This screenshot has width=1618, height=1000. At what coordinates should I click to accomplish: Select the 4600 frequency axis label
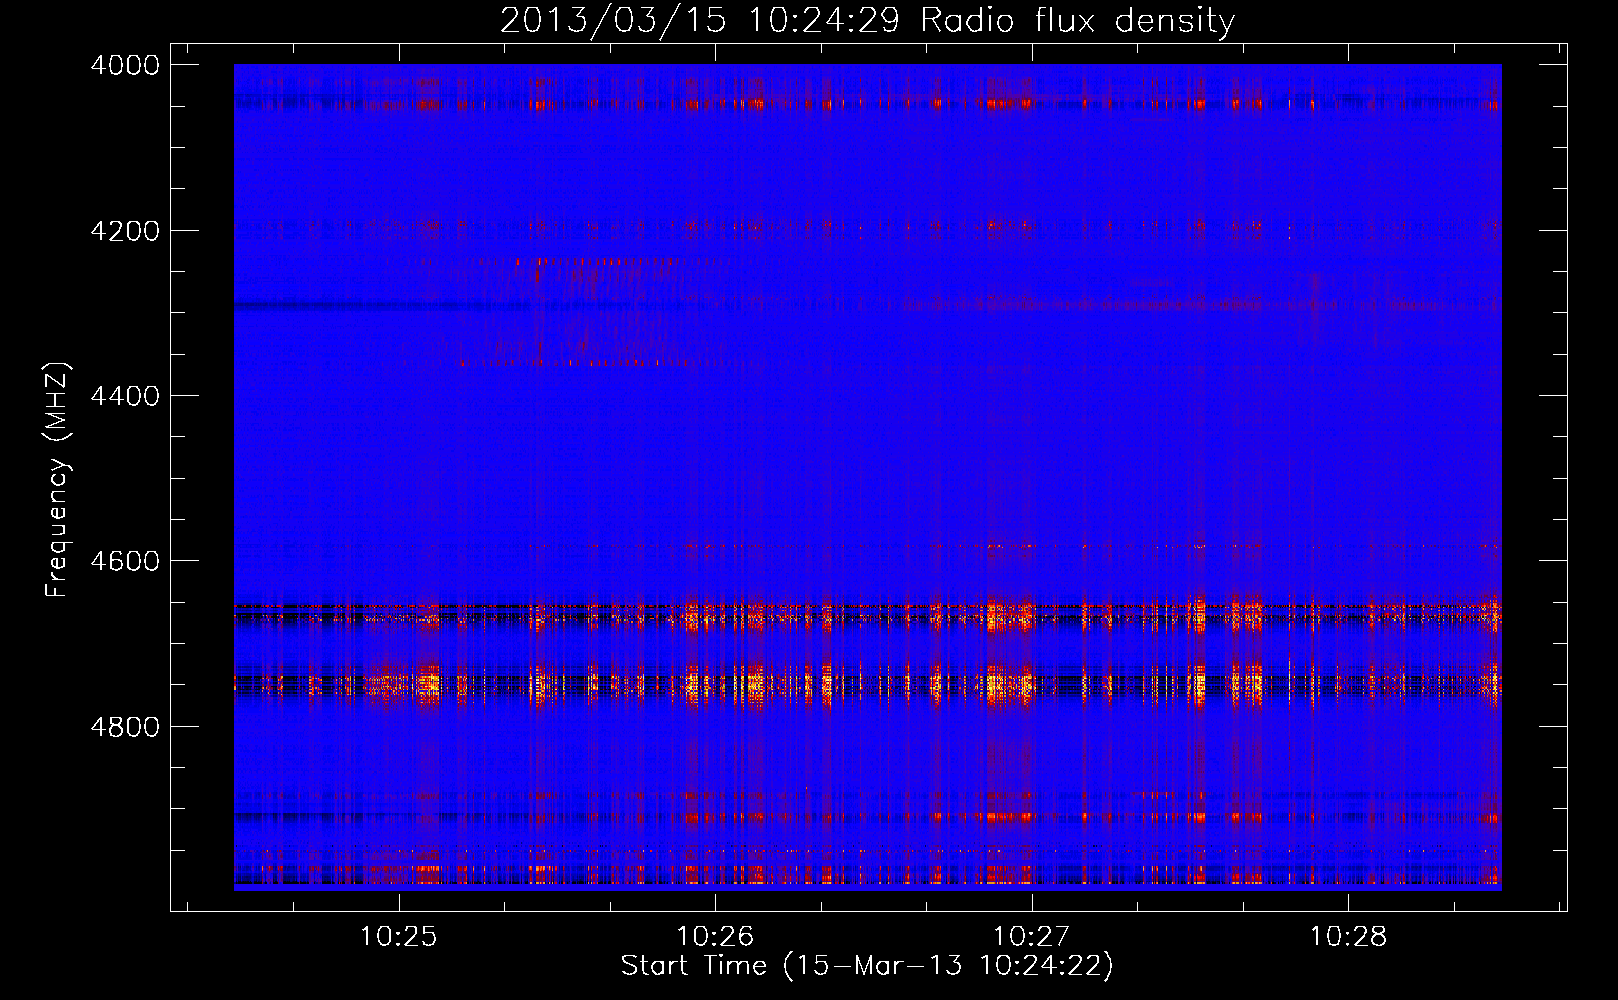[125, 561]
